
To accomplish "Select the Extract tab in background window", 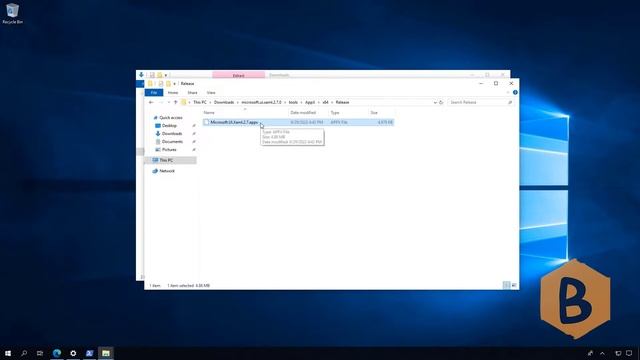I will coord(238,76).
